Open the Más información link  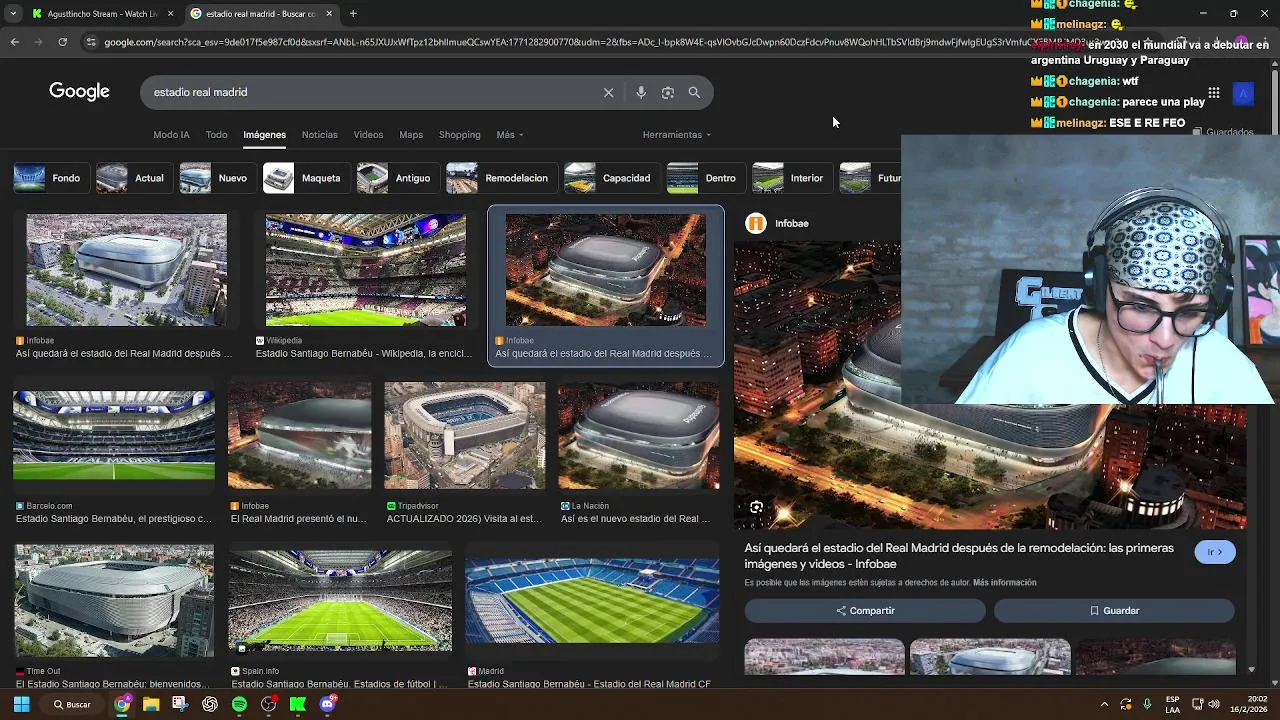pyautogui.click(x=1004, y=582)
